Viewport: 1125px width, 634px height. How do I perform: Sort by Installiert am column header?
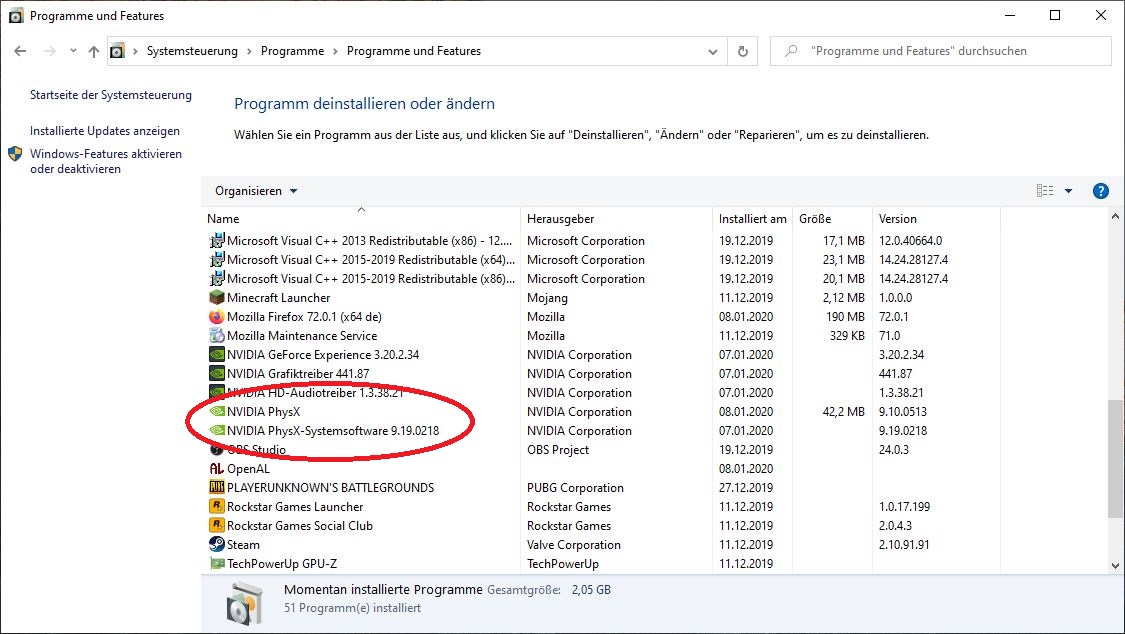pos(753,218)
